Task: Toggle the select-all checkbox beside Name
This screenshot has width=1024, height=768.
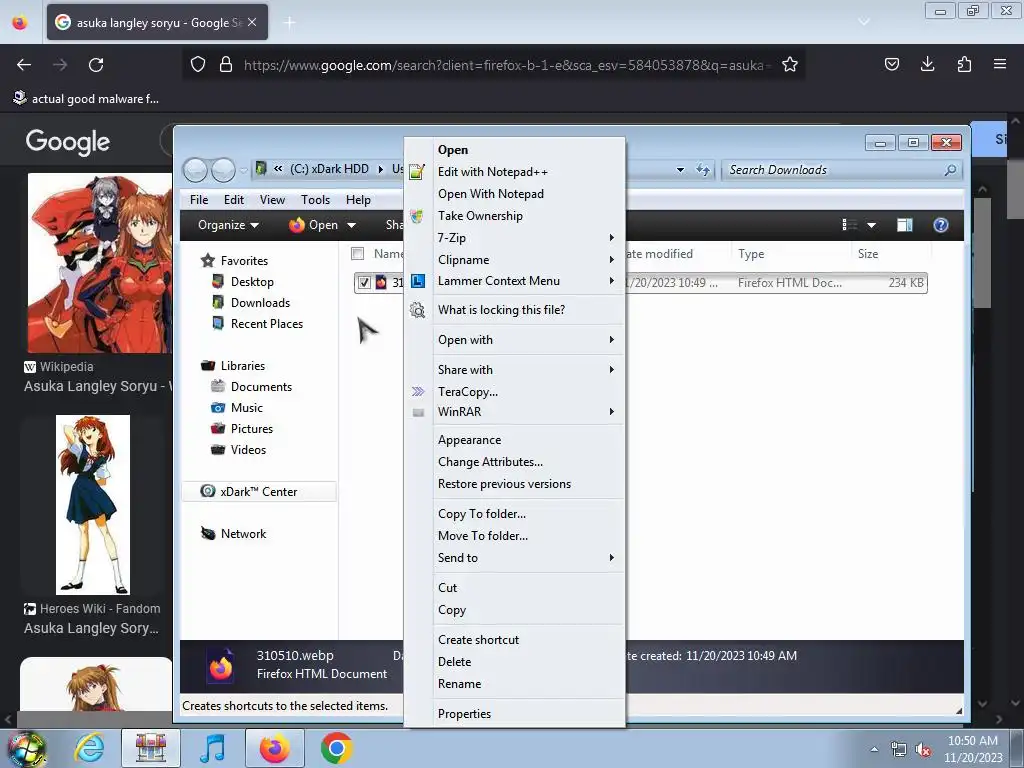Action: pos(357,254)
